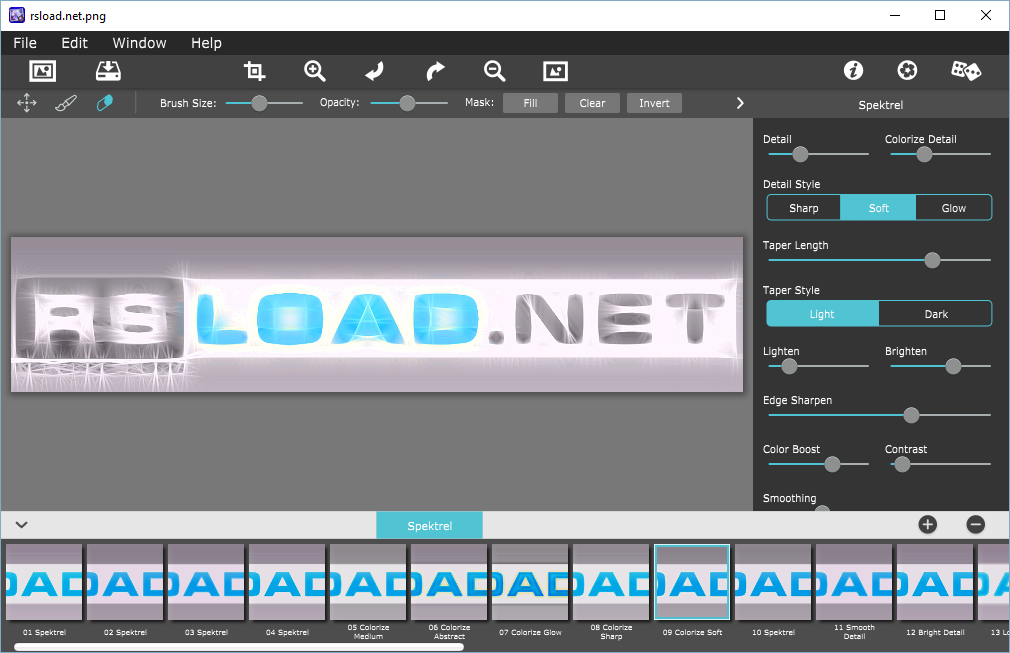Choose preset 02 Spektrel thumbnail
The height and width of the screenshot is (653, 1010).
[x=125, y=582]
